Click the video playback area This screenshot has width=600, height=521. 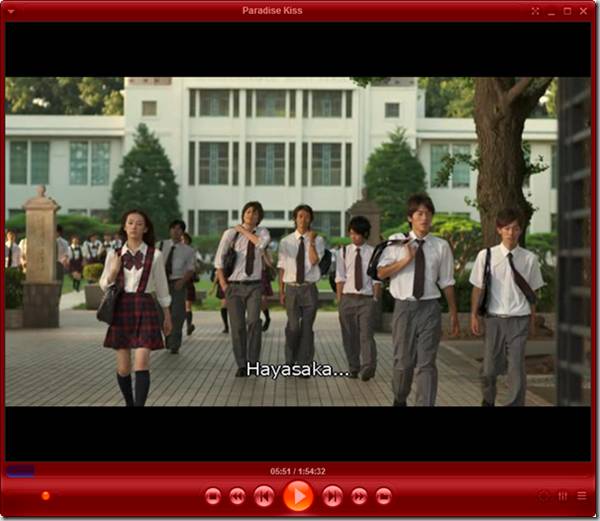coord(298,241)
